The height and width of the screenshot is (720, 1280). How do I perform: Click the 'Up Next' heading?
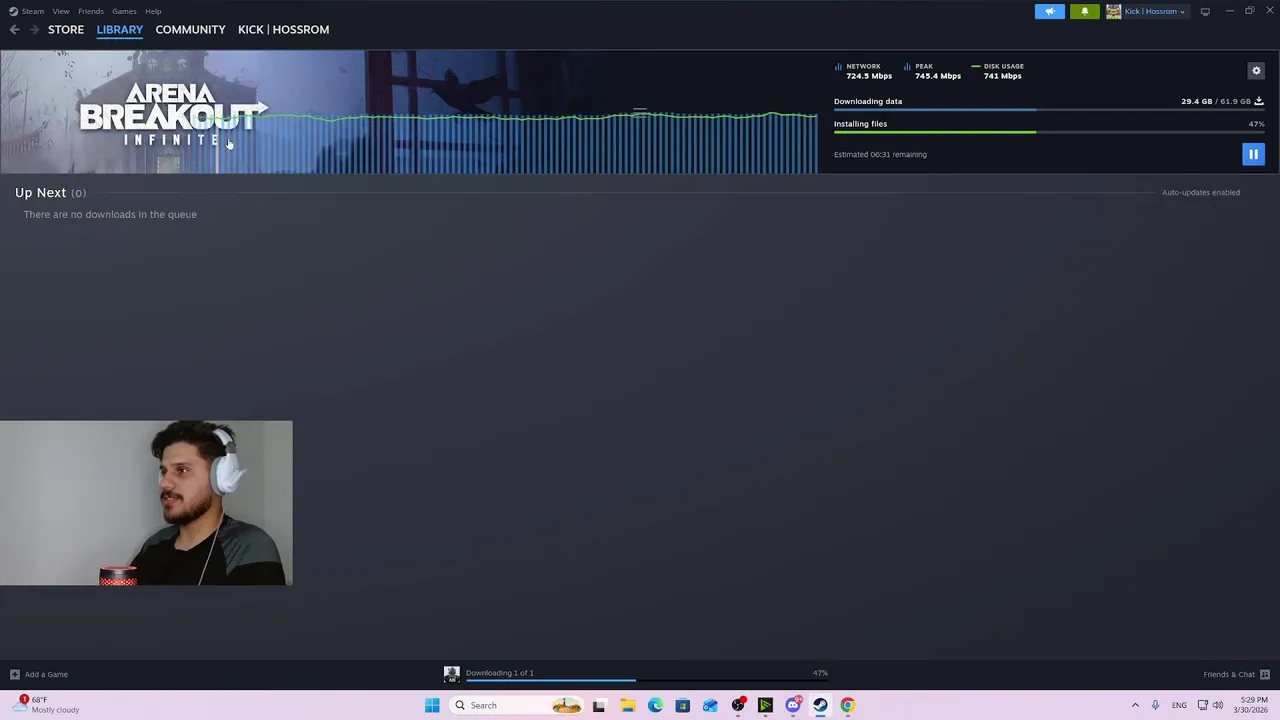40,192
